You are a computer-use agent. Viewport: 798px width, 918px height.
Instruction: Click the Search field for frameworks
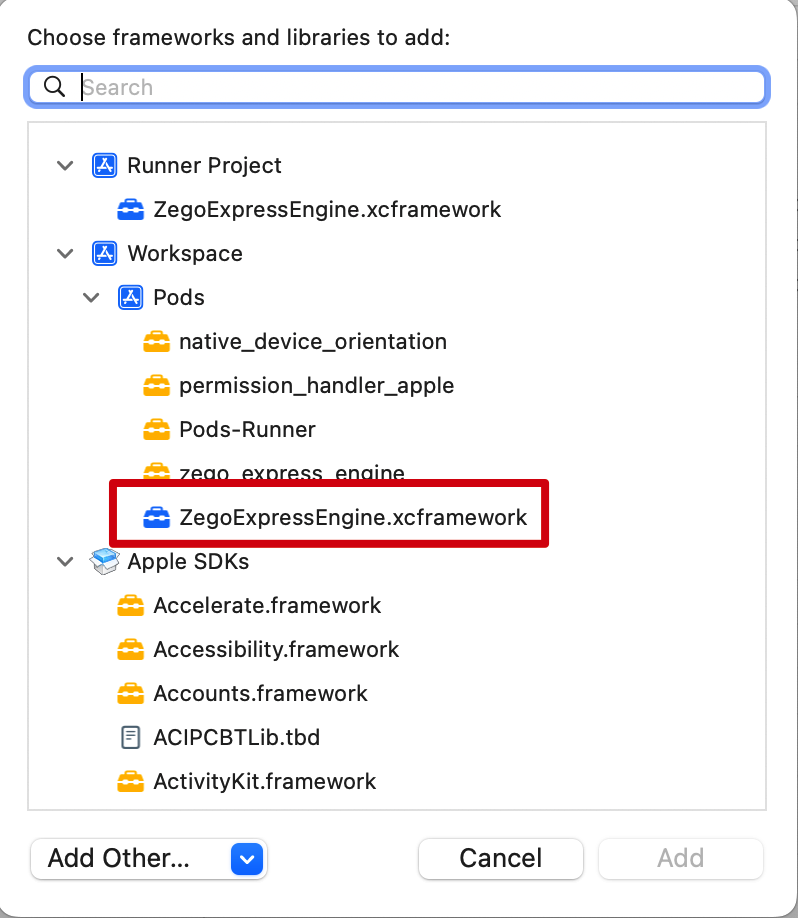pos(396,87)
